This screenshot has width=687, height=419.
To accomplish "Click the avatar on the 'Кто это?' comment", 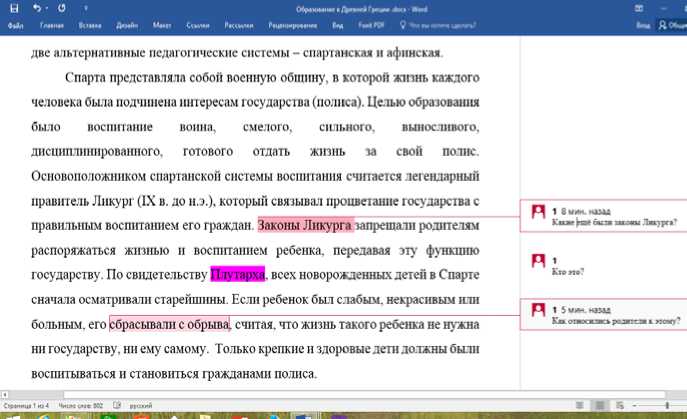I will click(x=539, y=262).
